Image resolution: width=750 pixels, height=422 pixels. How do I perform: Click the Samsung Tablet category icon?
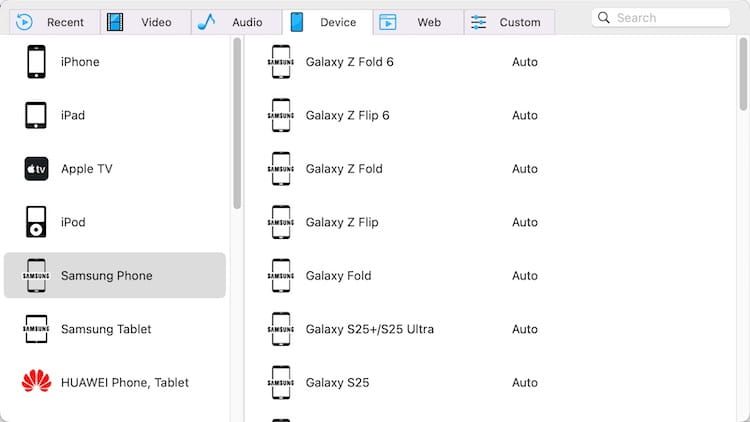(x=36, y=329)
